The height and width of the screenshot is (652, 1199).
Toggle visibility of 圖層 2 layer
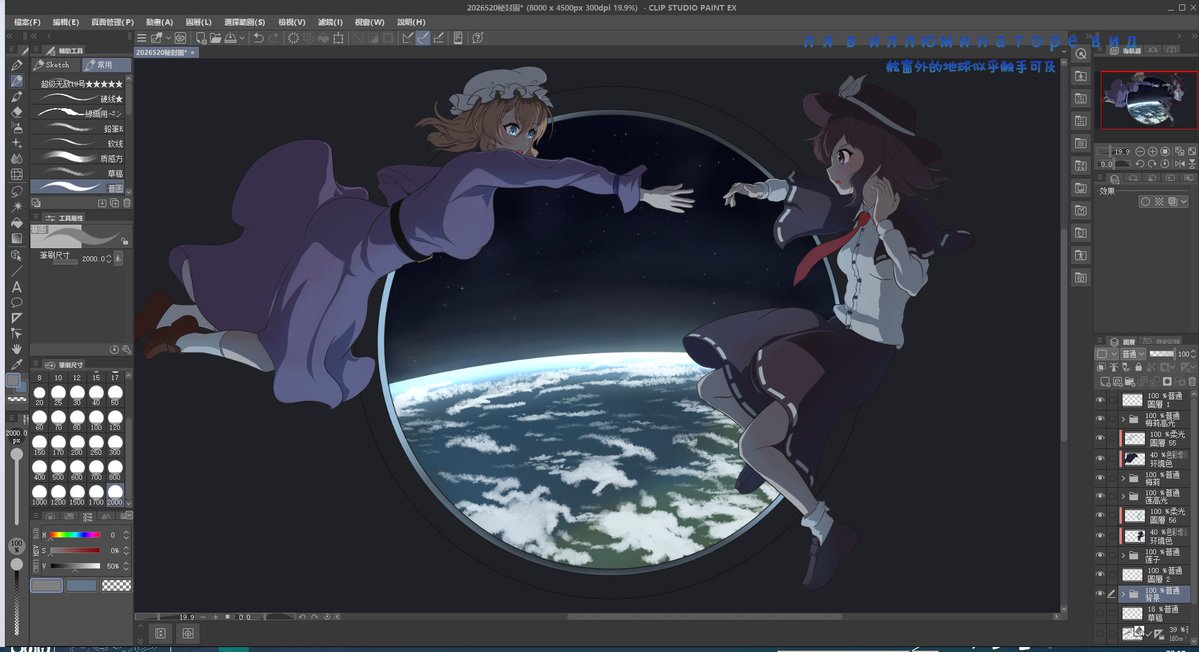click(1100, 574)
